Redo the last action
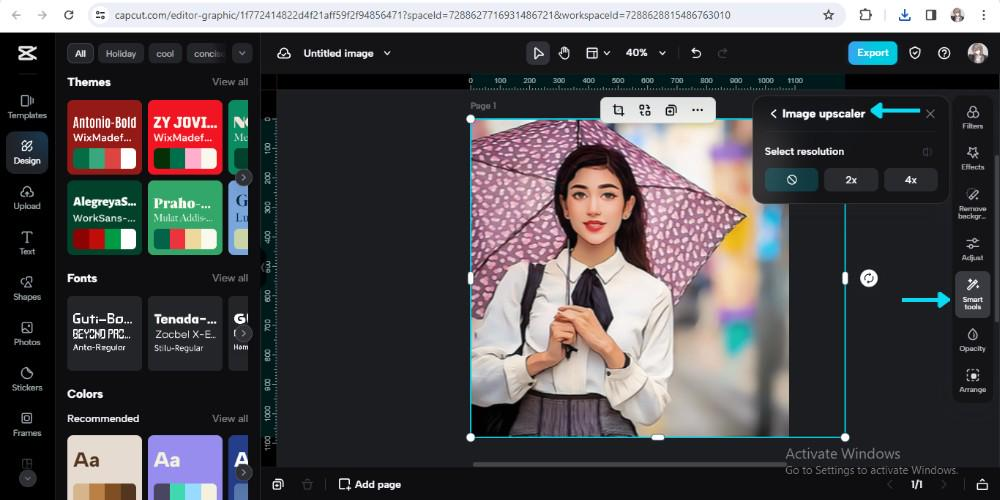Viewport: 1000px width, 500px height. (723, 54)
